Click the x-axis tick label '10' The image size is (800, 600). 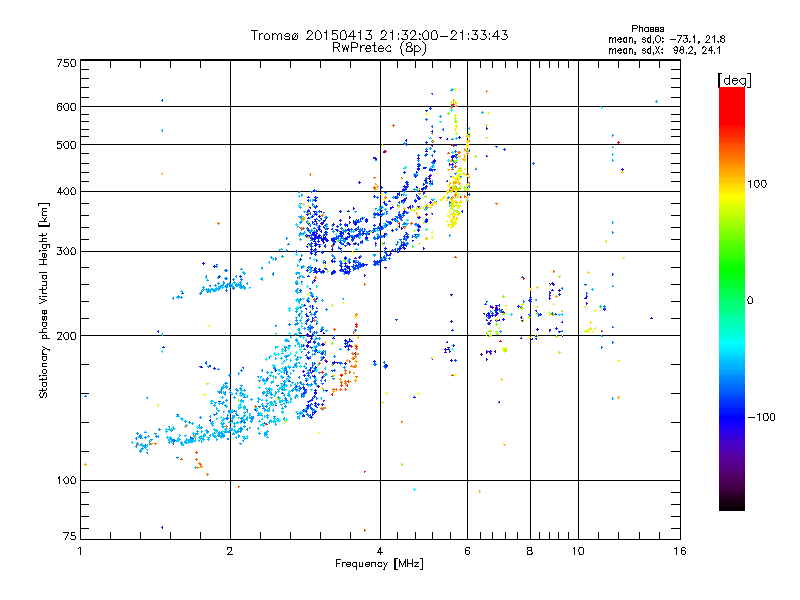[x=578, y=551]
